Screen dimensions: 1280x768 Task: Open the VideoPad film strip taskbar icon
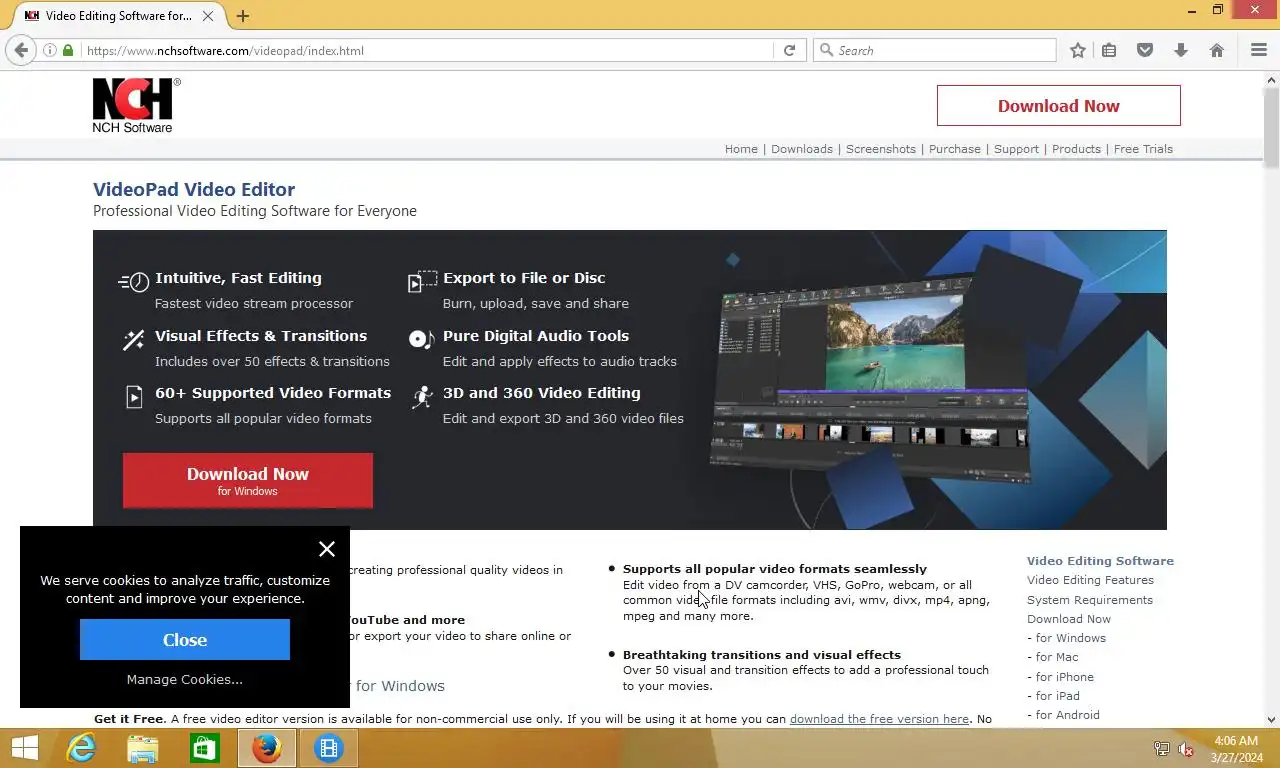(329, 748)
